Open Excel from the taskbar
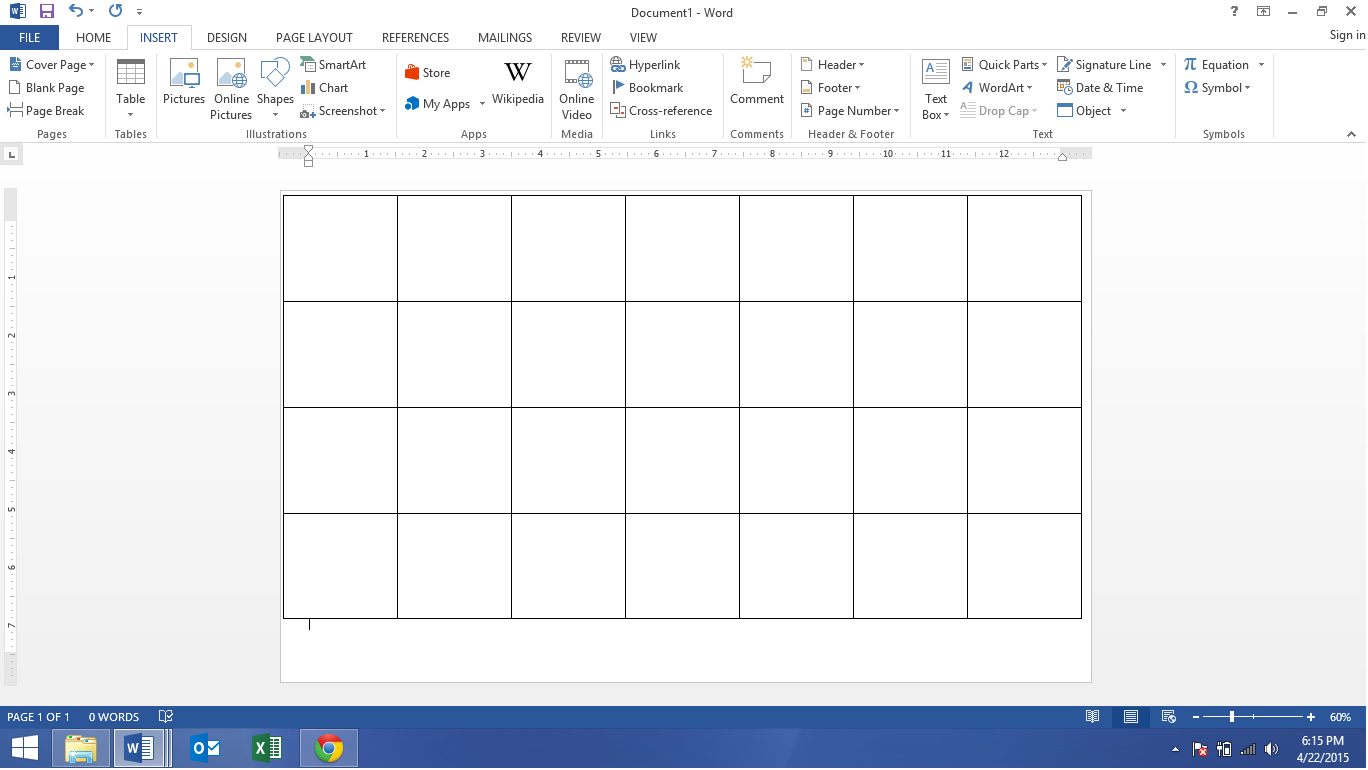Screen dimensions: 1368x770 click(266, 747)
